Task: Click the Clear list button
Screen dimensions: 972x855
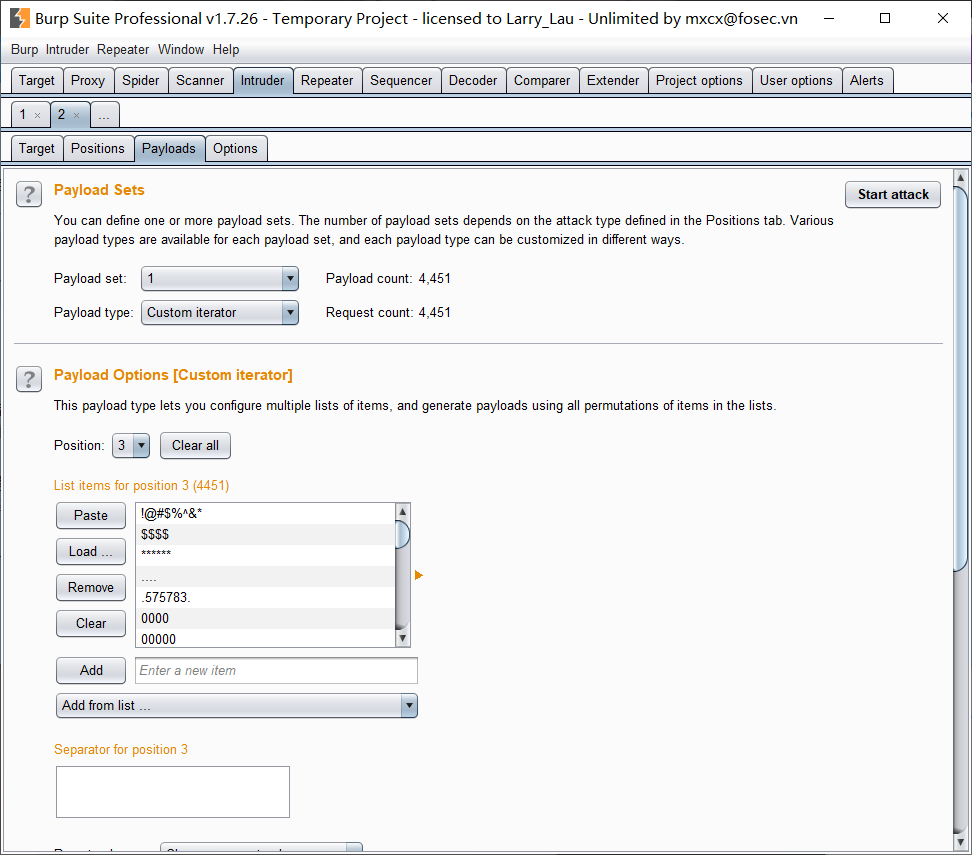Action: [x=91, y=624]
